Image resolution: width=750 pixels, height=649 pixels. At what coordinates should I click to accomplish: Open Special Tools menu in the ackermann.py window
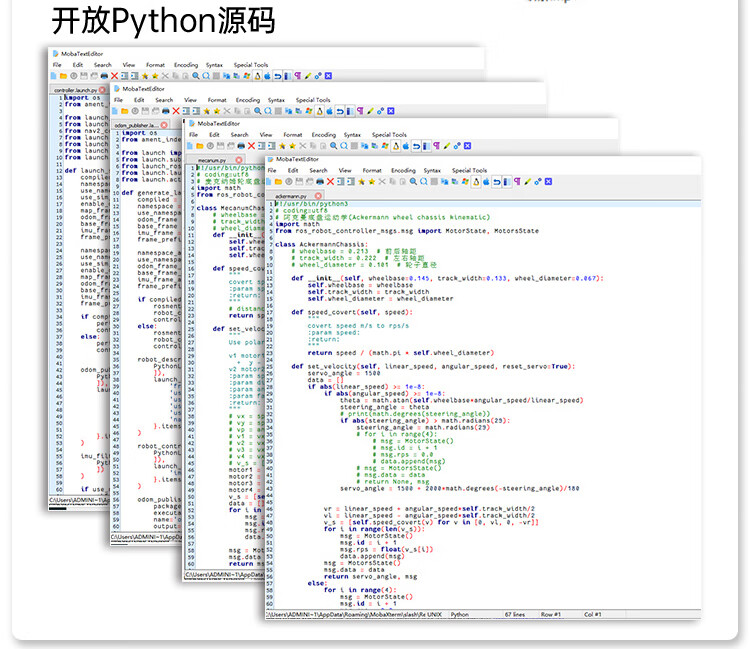click(469, 171)
